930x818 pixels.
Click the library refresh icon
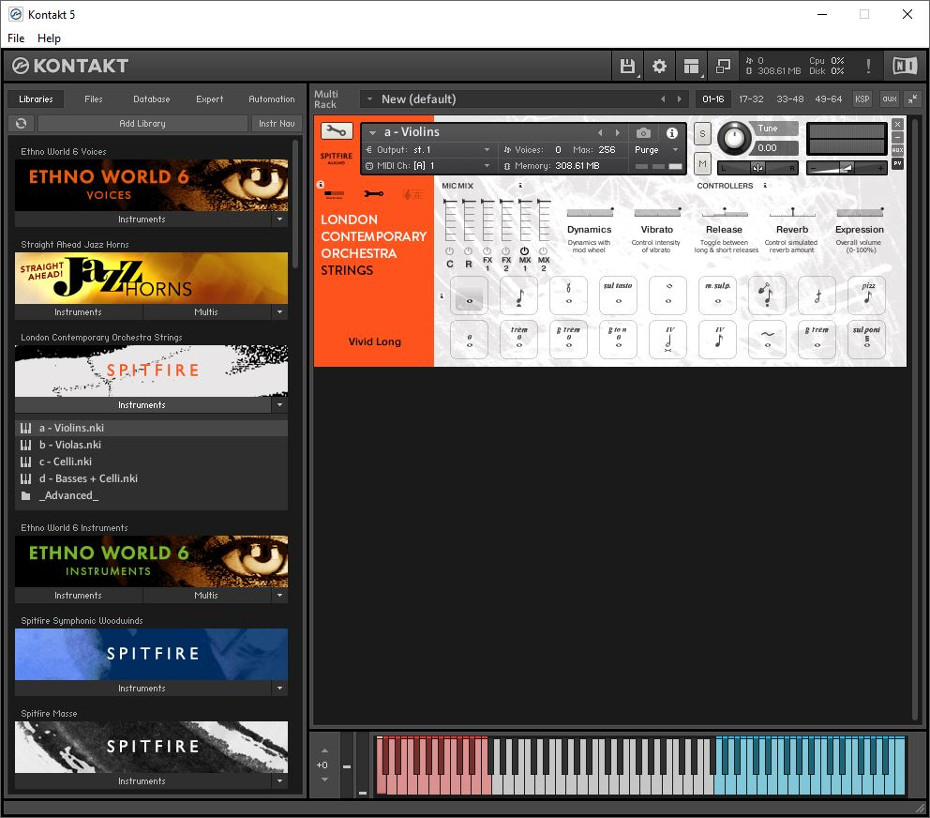click(21, 123)
